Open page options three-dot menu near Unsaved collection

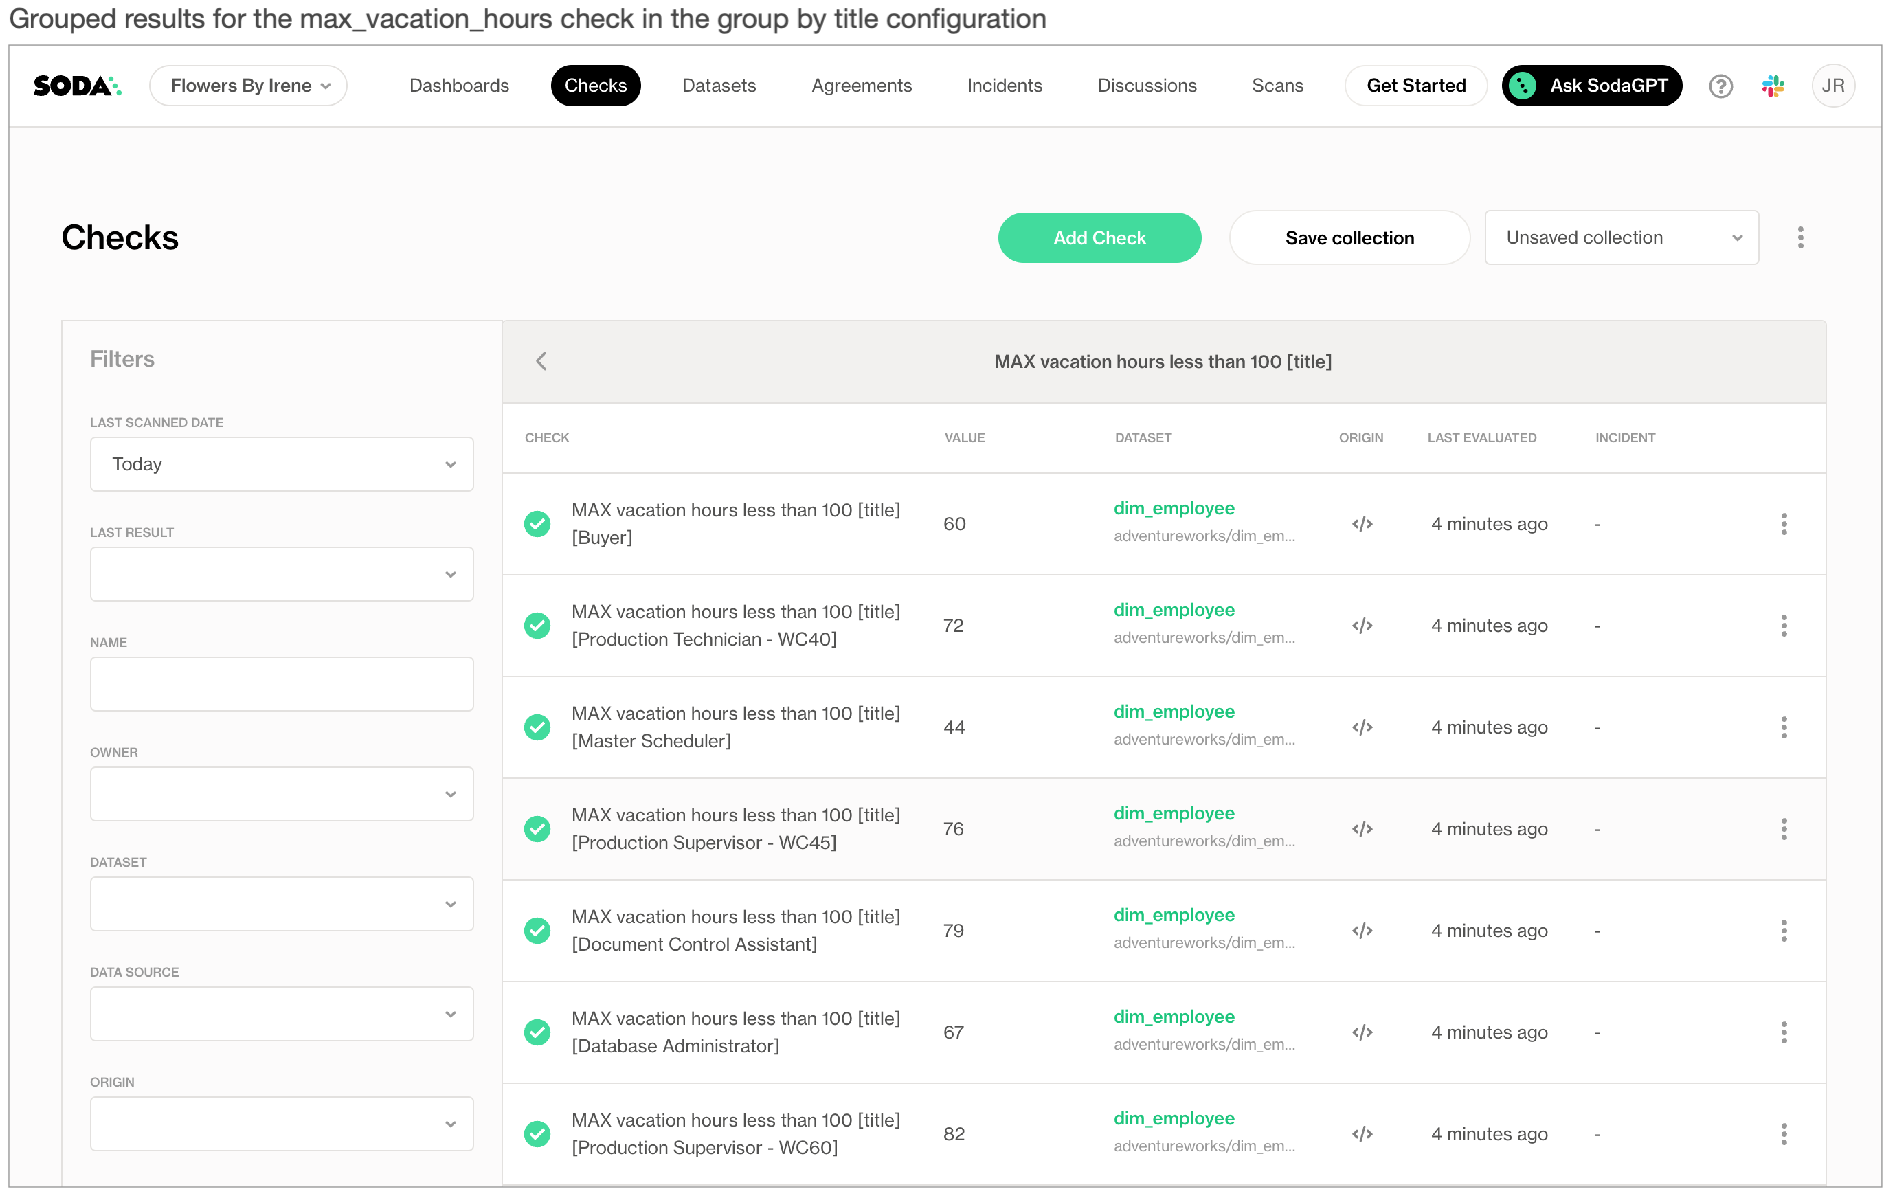point(1800,238)
